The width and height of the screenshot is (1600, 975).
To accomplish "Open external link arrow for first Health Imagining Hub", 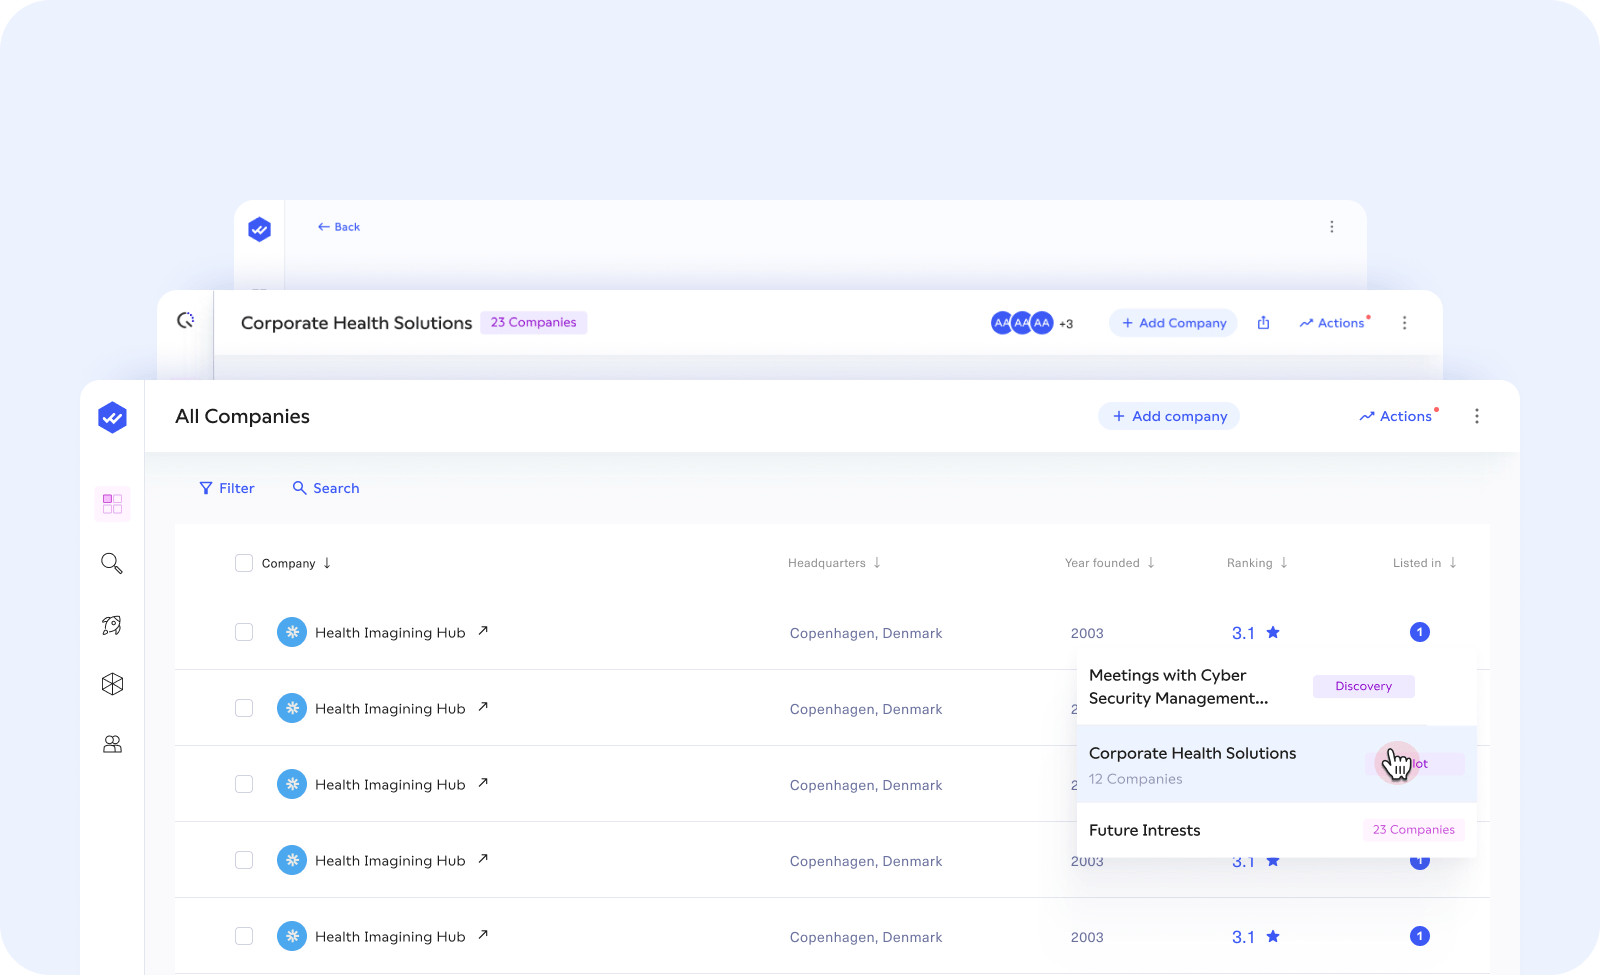I will [483, 631].
